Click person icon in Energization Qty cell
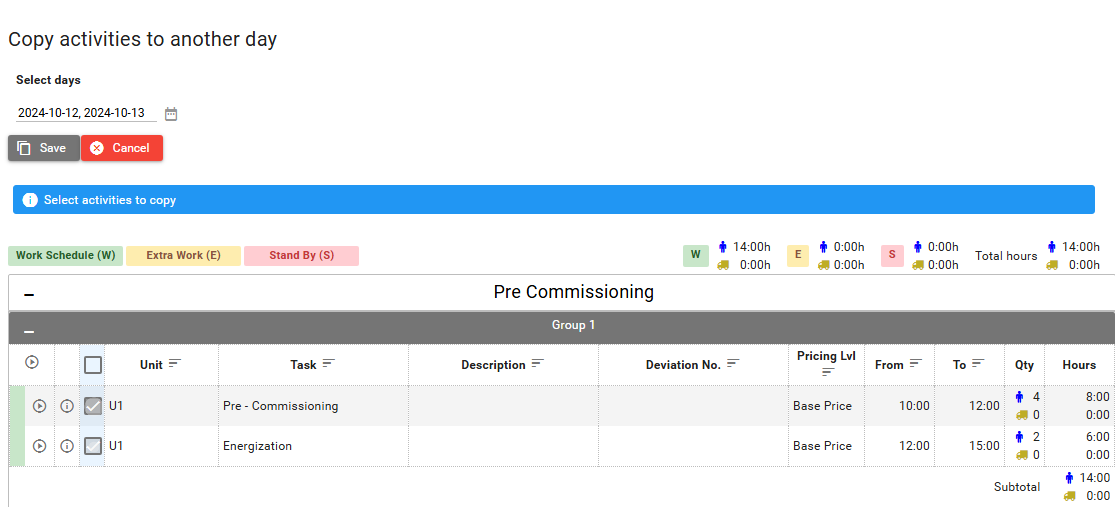The width and height of the screenshot is (1115, 507). tap(1020, 437)
